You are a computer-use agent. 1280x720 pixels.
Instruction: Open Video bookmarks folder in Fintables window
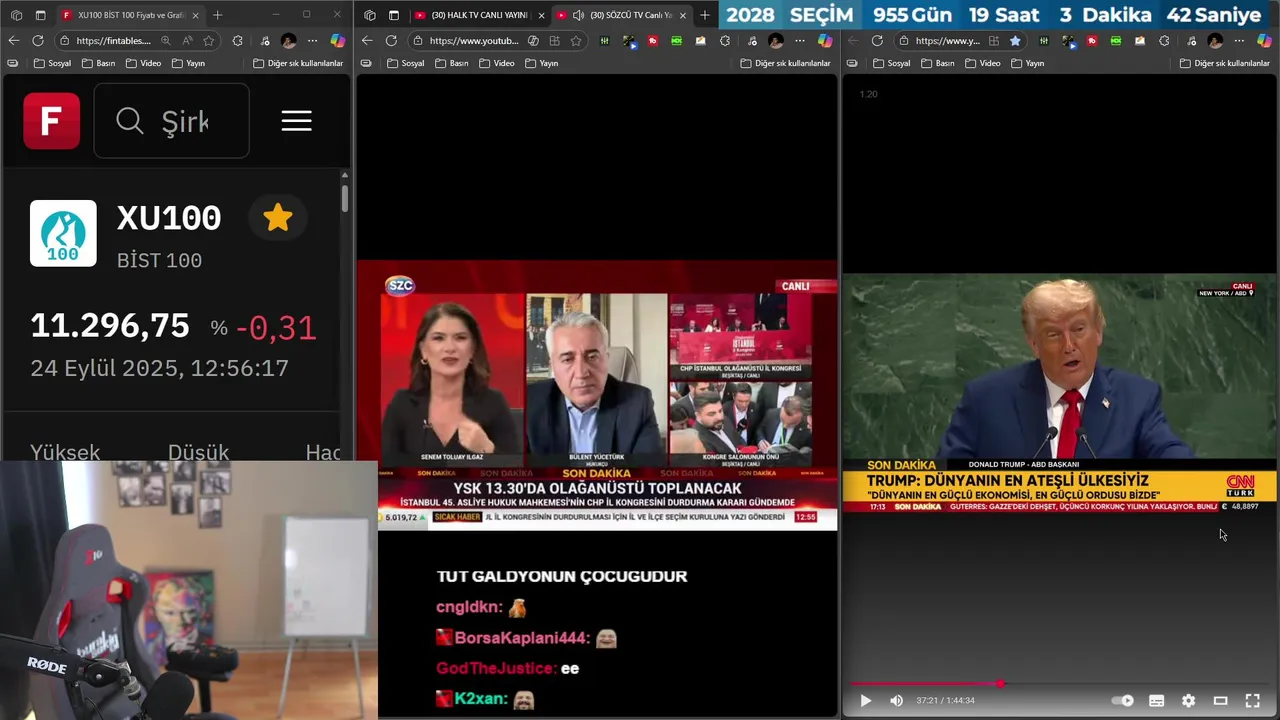point(143,63)
